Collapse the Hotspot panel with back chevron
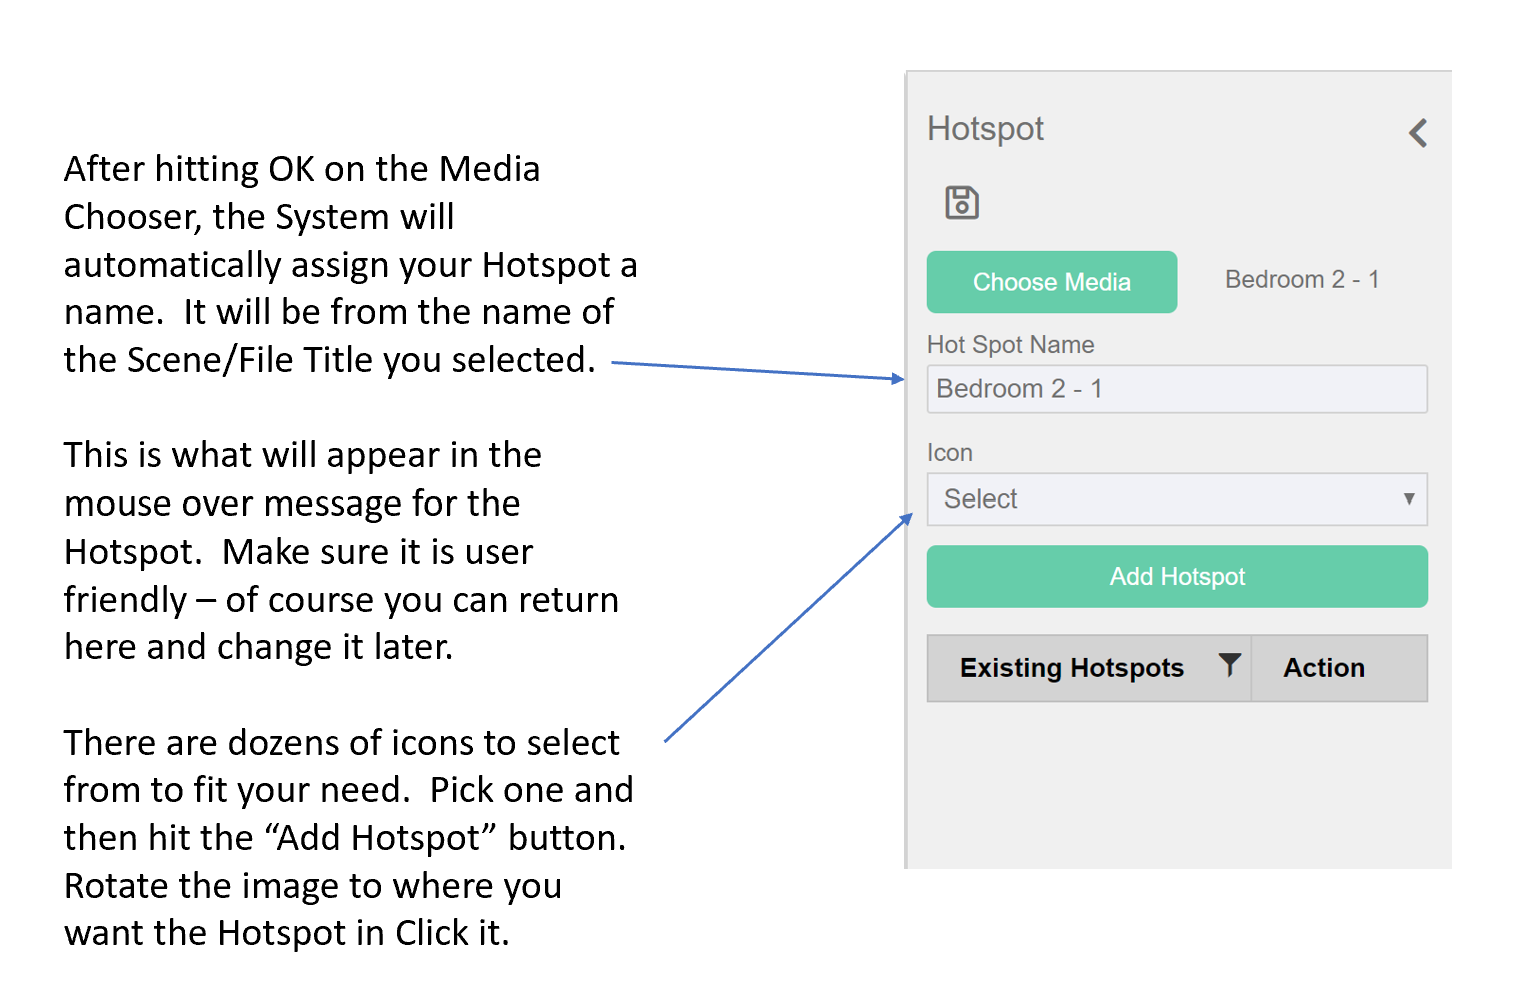The height and width of the screenshot is (998, 1540). 1418,133
